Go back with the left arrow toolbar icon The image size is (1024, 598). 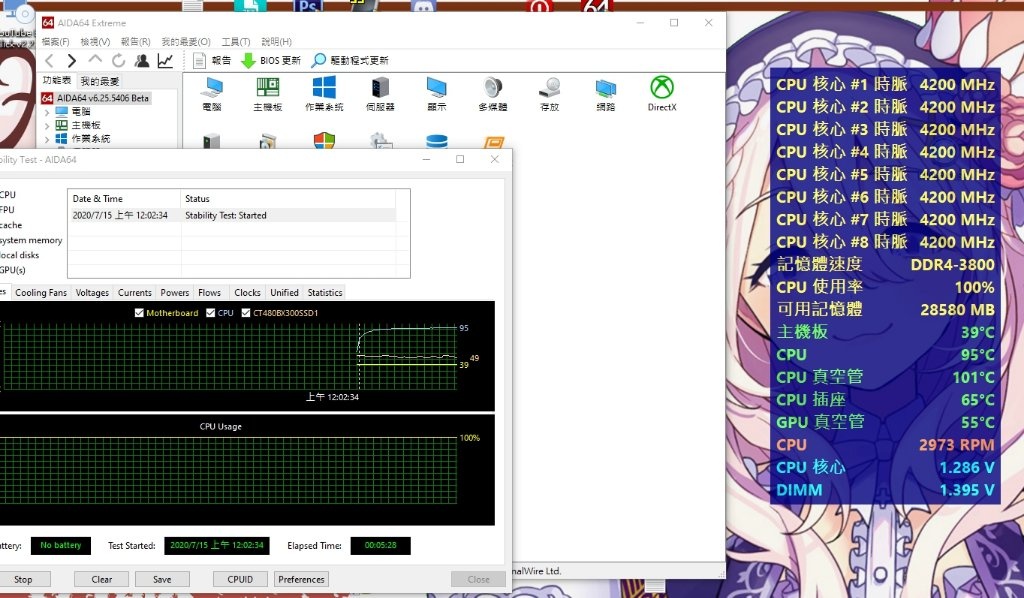[50, 61]
